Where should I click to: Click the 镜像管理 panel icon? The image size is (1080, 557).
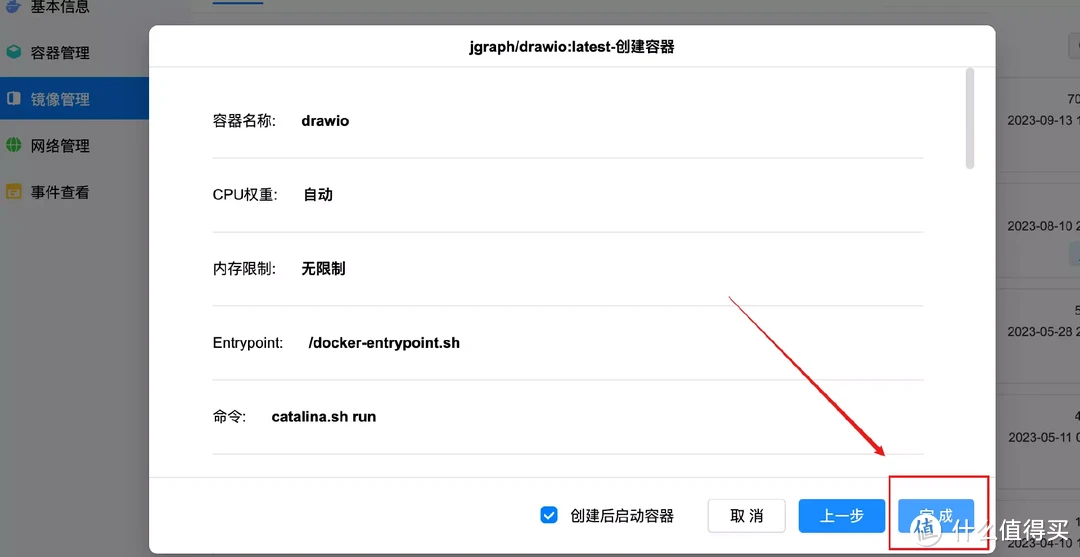pos(14,99)
